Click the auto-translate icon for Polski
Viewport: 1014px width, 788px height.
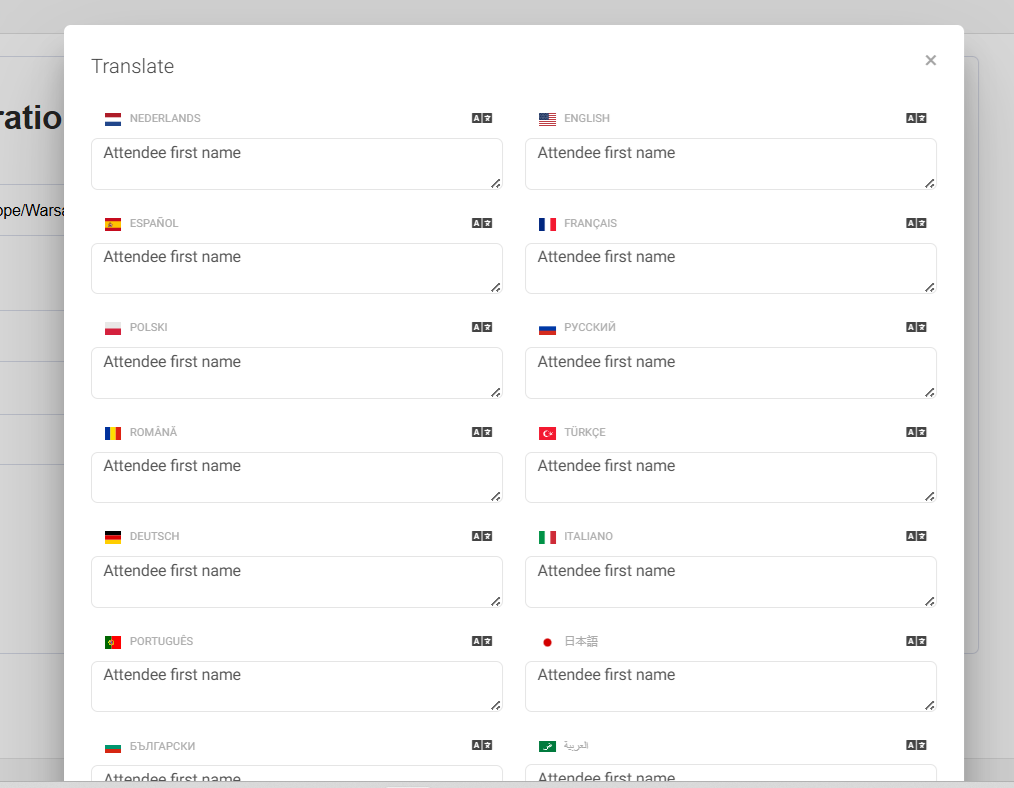pyautogui.click(x=482, y=327)
